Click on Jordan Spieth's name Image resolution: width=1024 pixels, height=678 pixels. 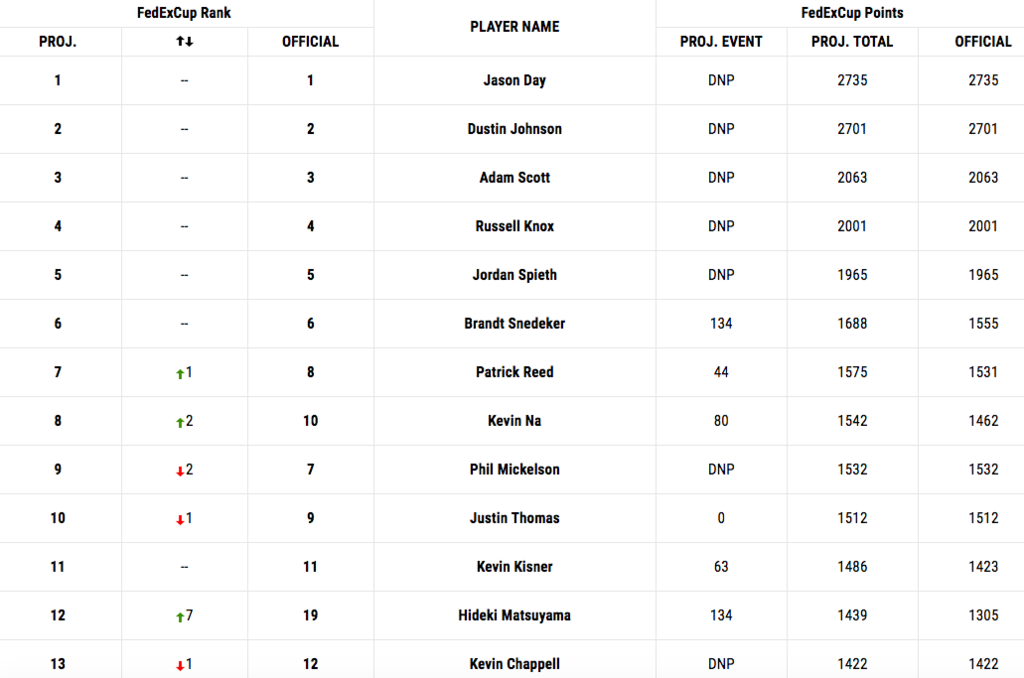pos(515,275)
